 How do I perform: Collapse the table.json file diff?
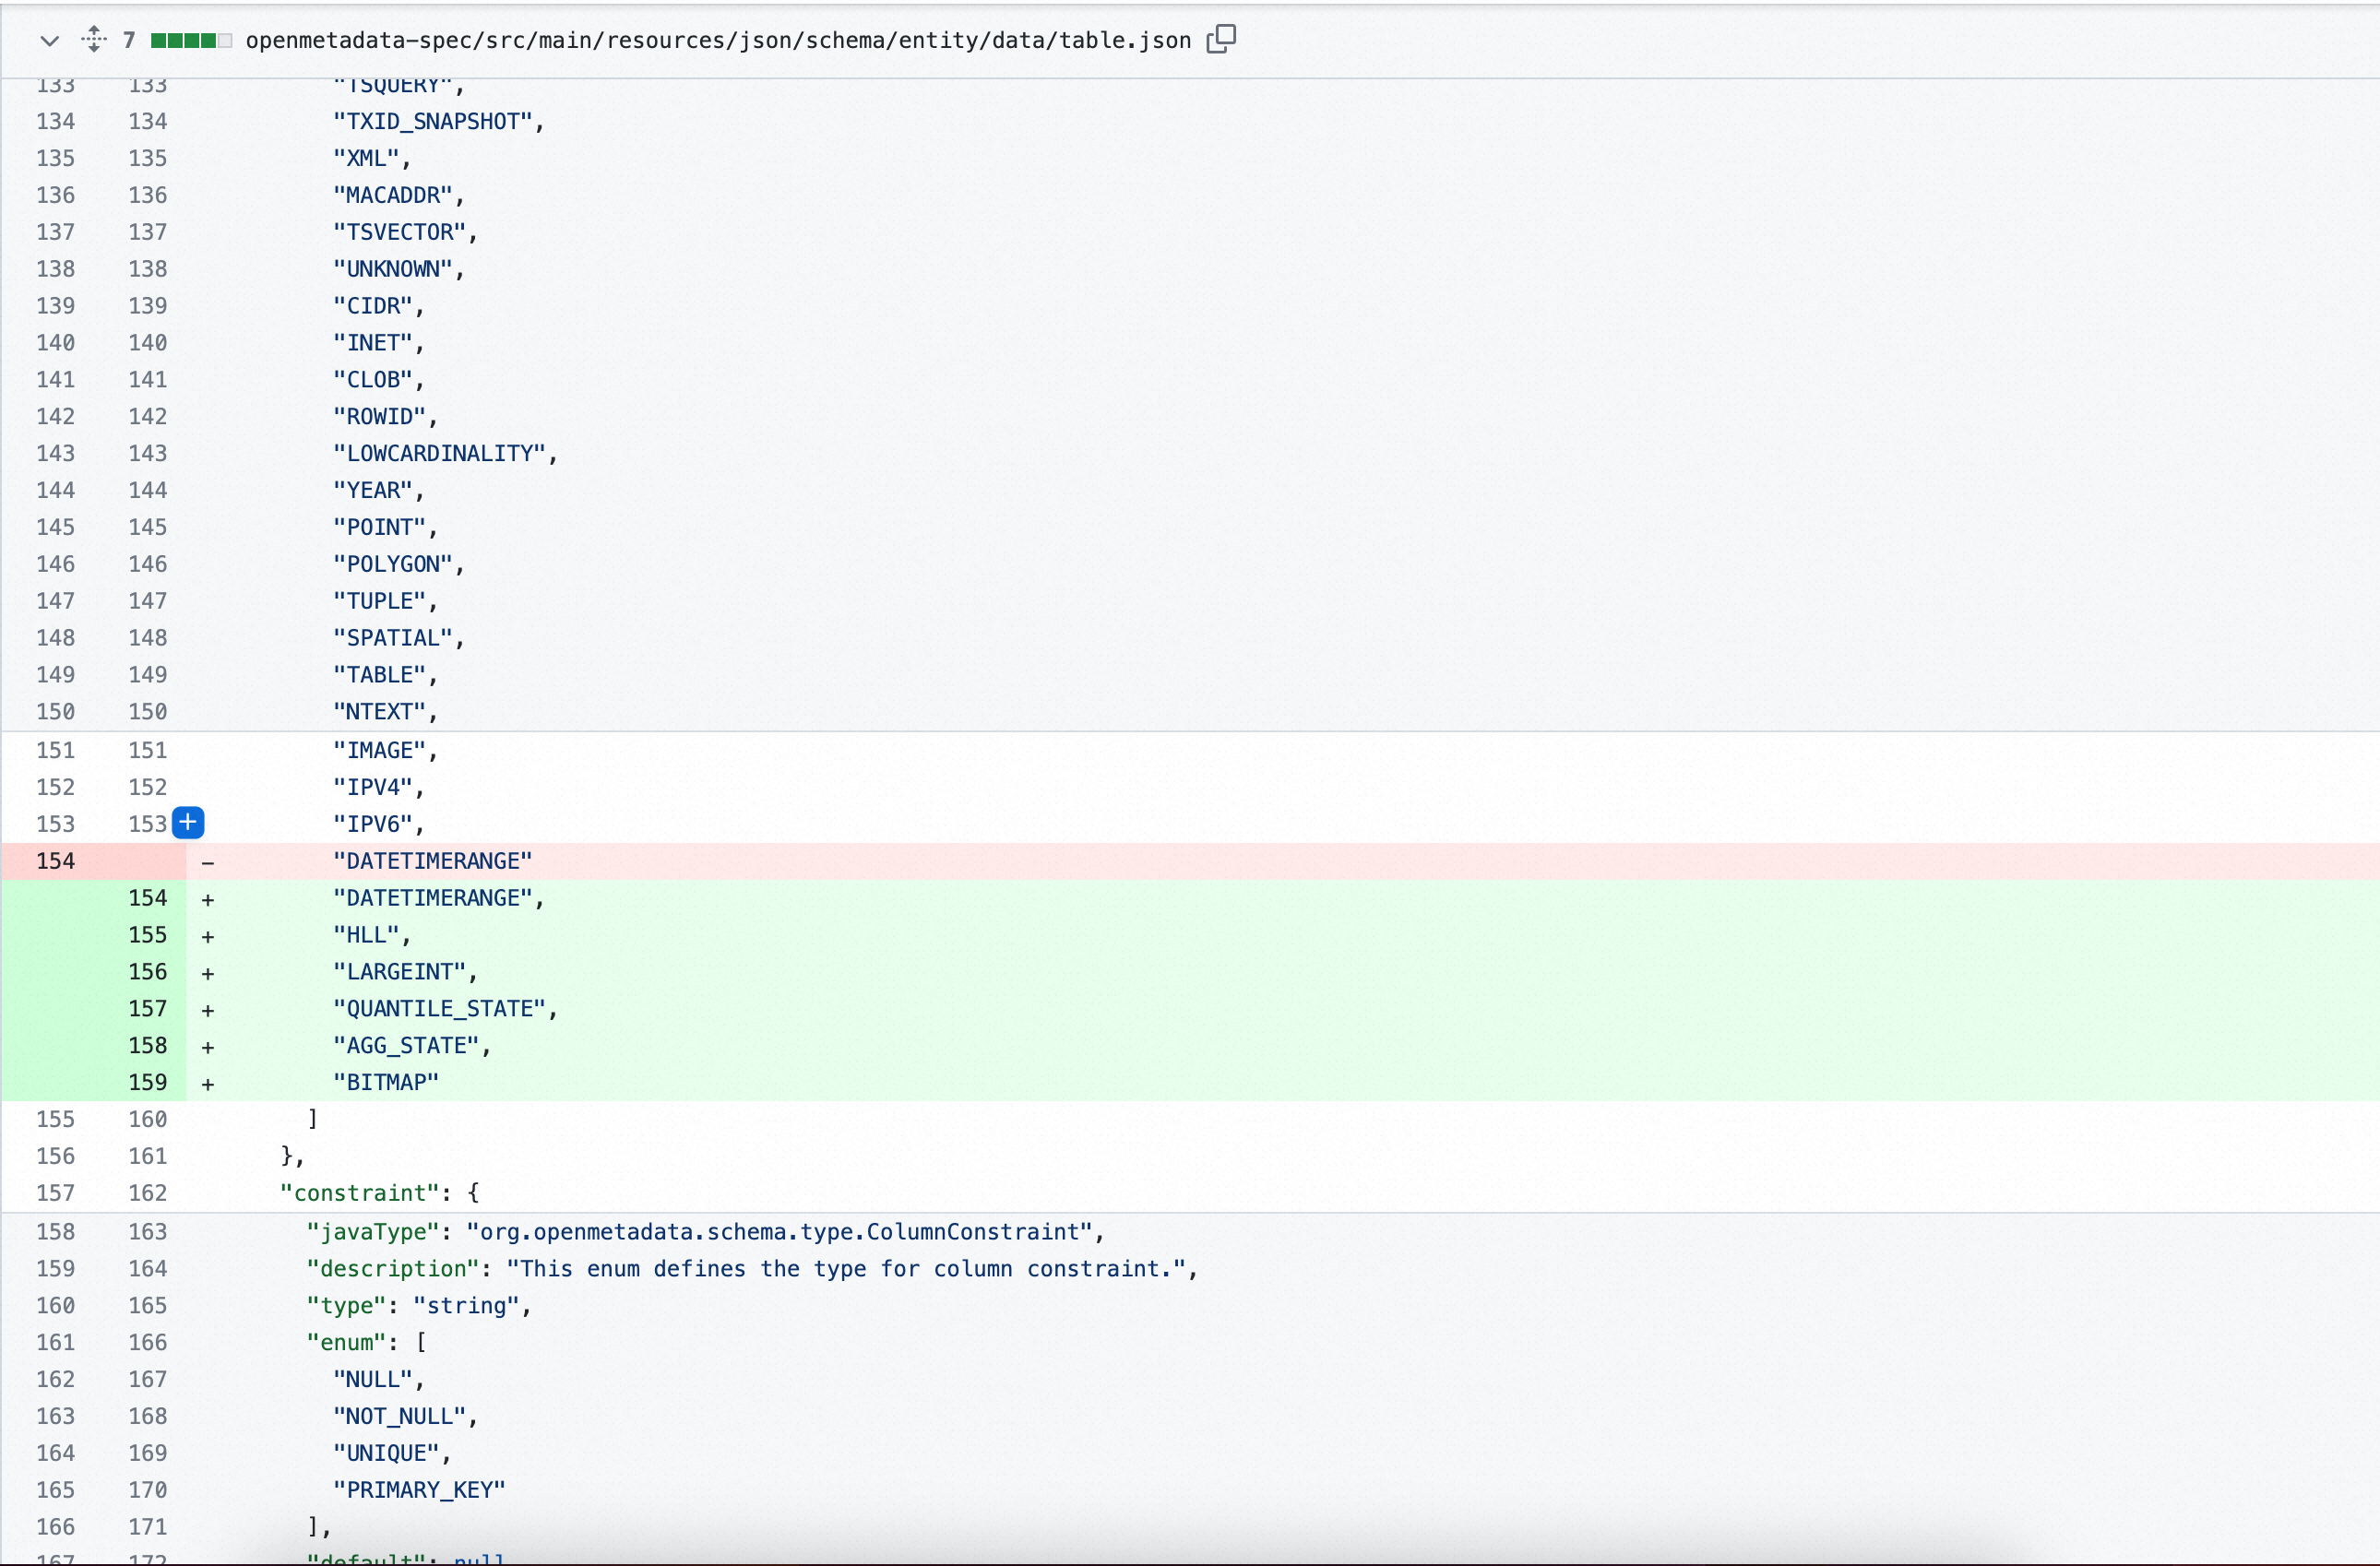[49, 40]
